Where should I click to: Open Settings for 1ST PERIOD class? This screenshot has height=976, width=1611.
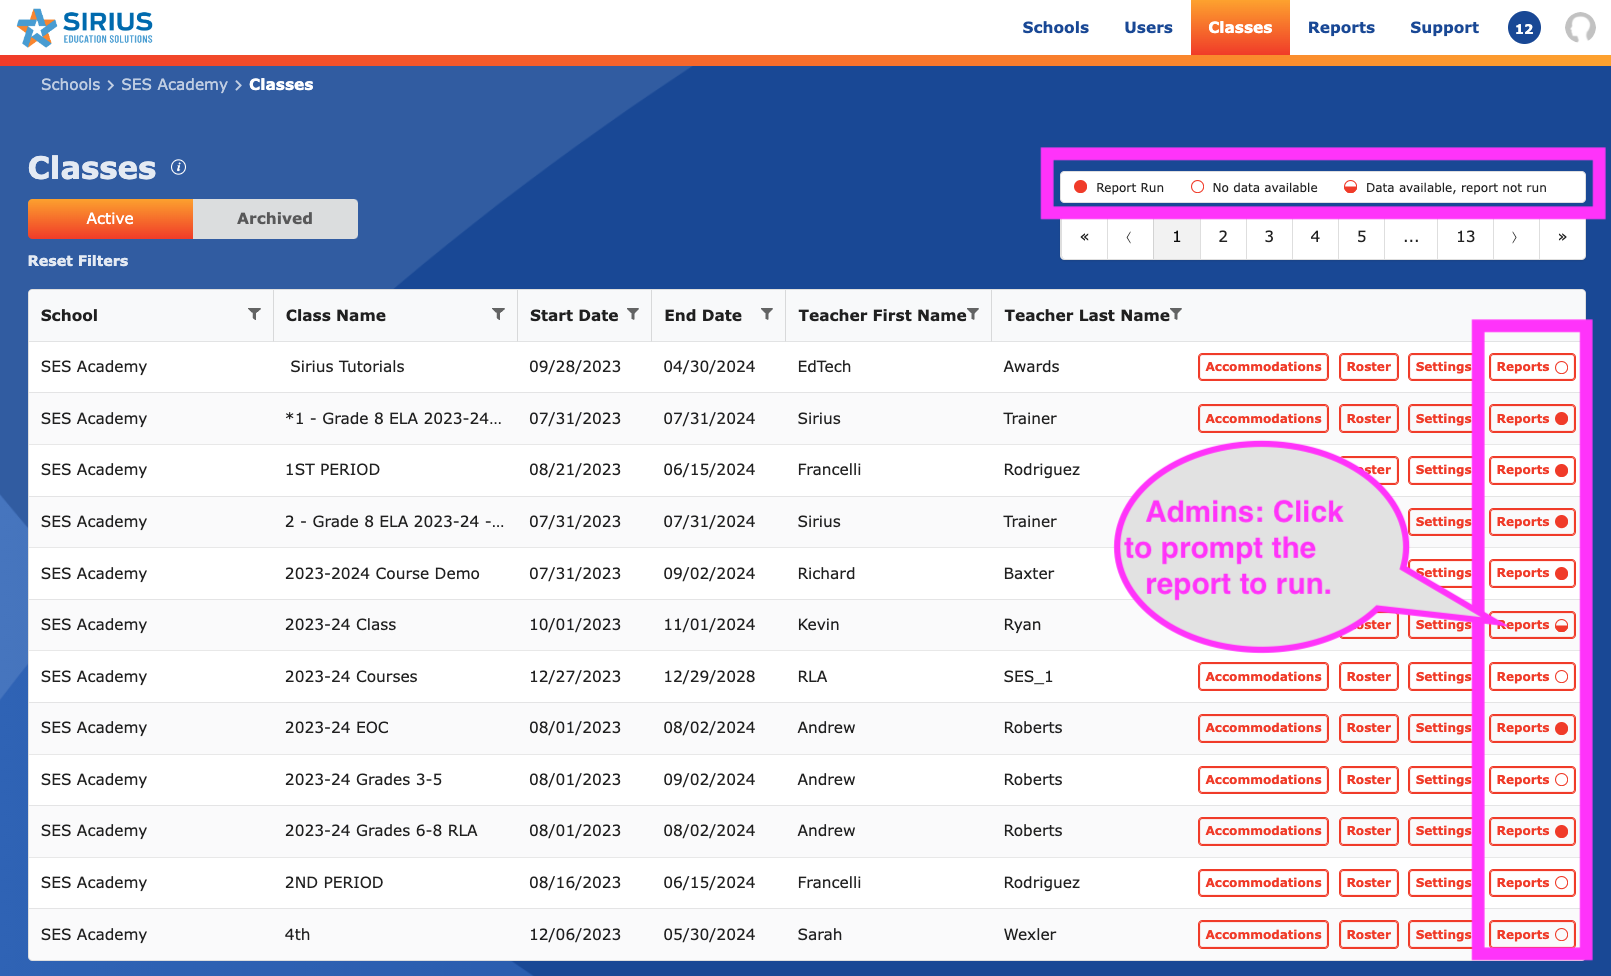point(1442,470)
